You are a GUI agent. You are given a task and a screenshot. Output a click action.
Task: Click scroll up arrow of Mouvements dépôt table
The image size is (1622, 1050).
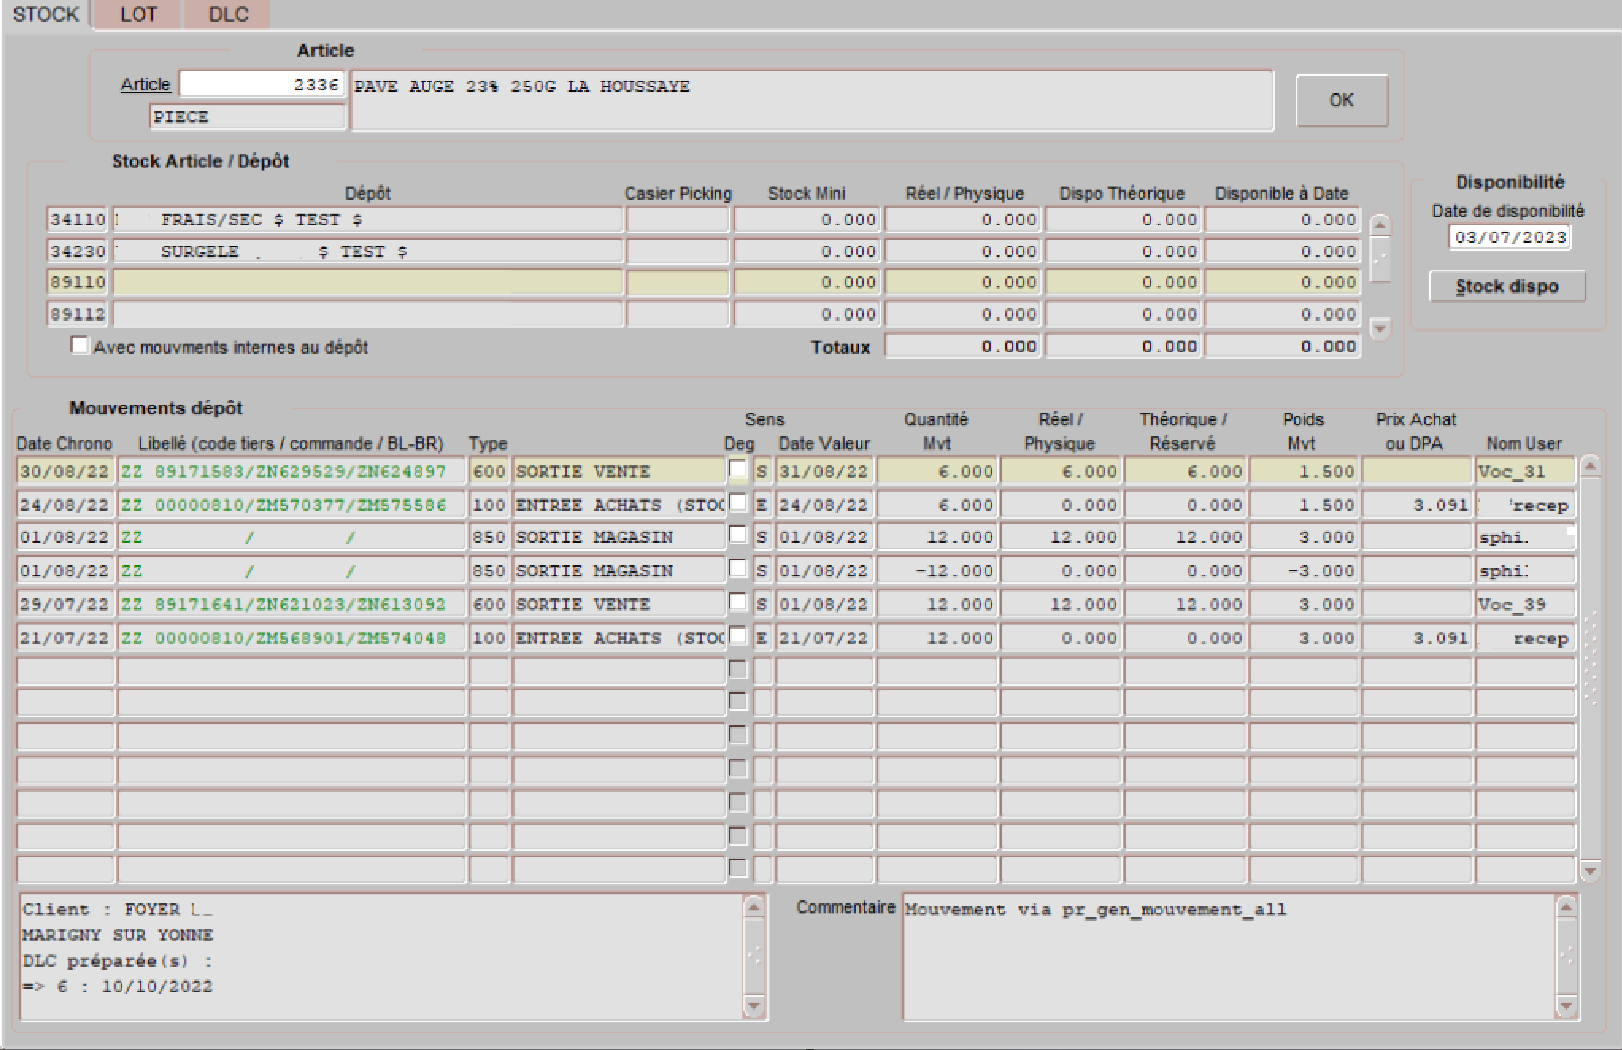(1590, 466)
